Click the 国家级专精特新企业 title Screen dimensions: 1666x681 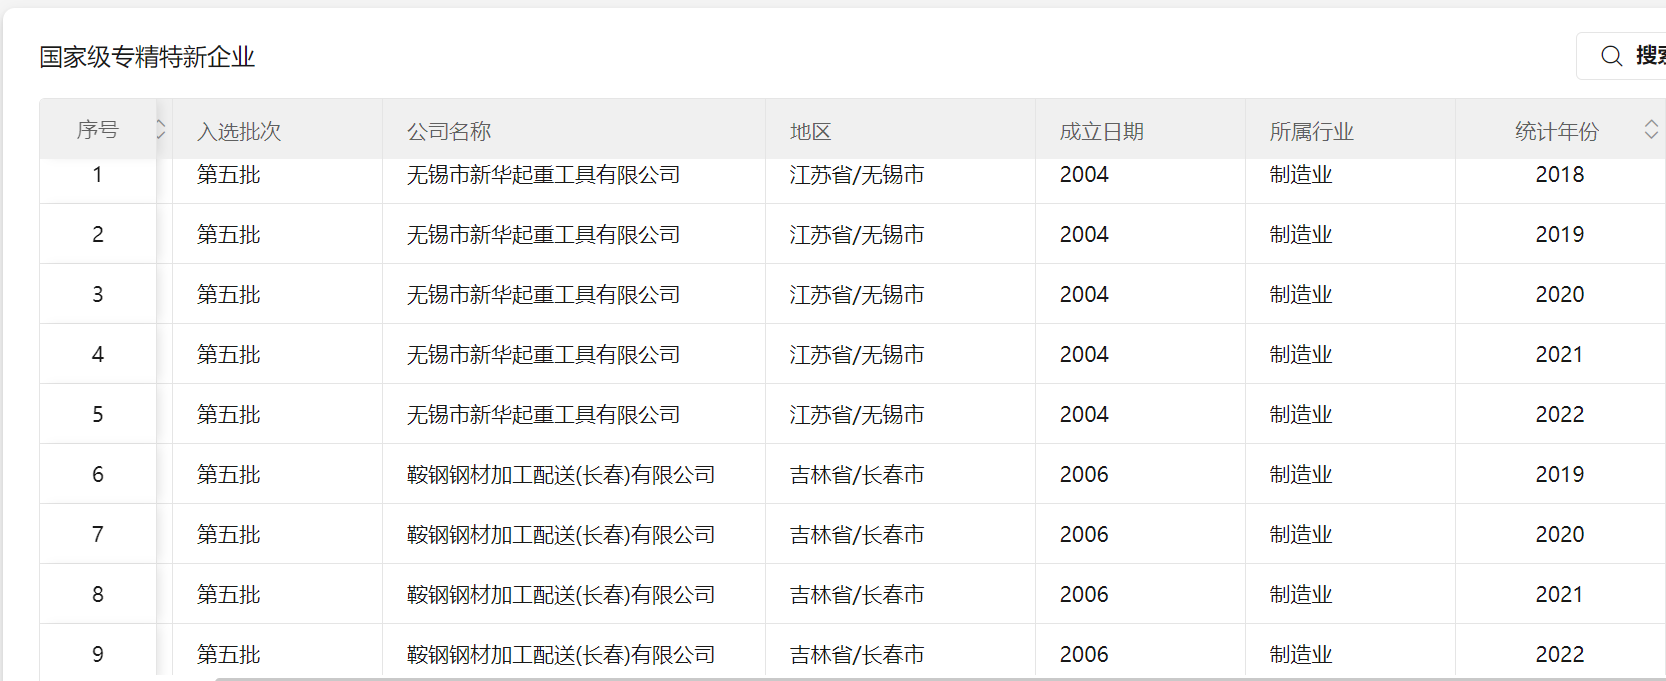click(x=147, y=57)
